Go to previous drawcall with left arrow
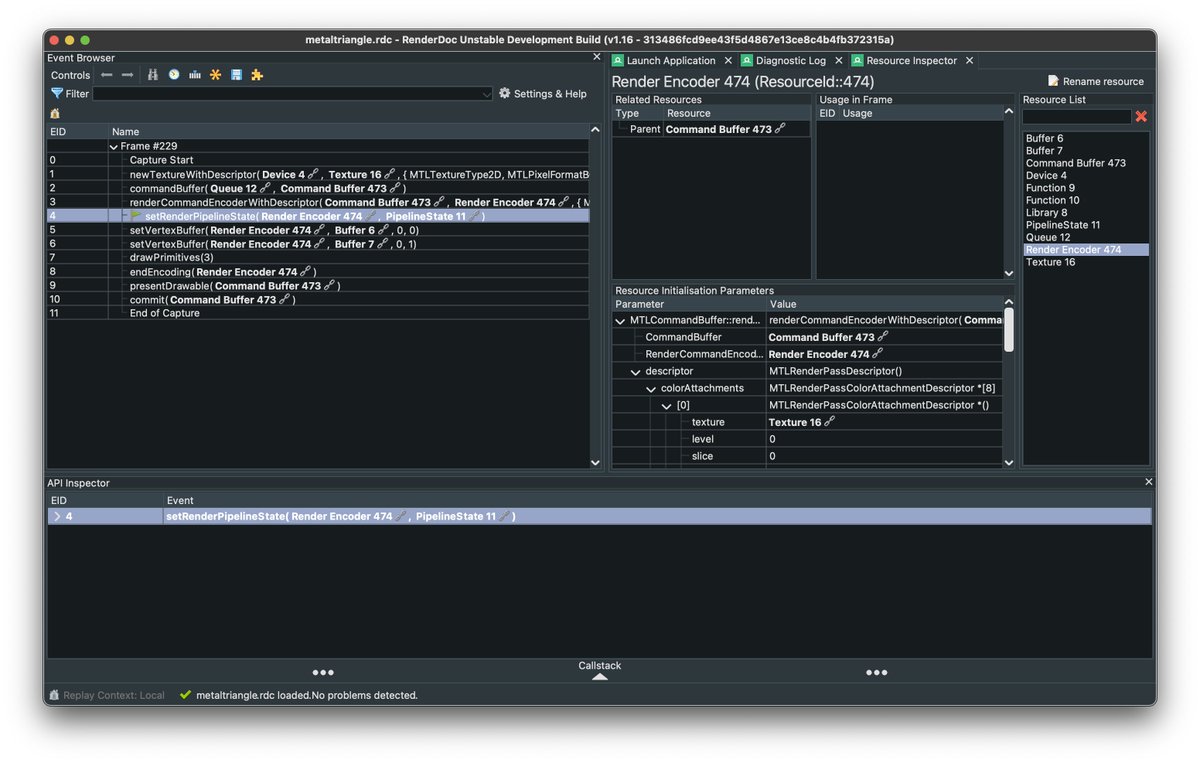The height and width of the screenshot is (763, 1200). coord(106,75)
